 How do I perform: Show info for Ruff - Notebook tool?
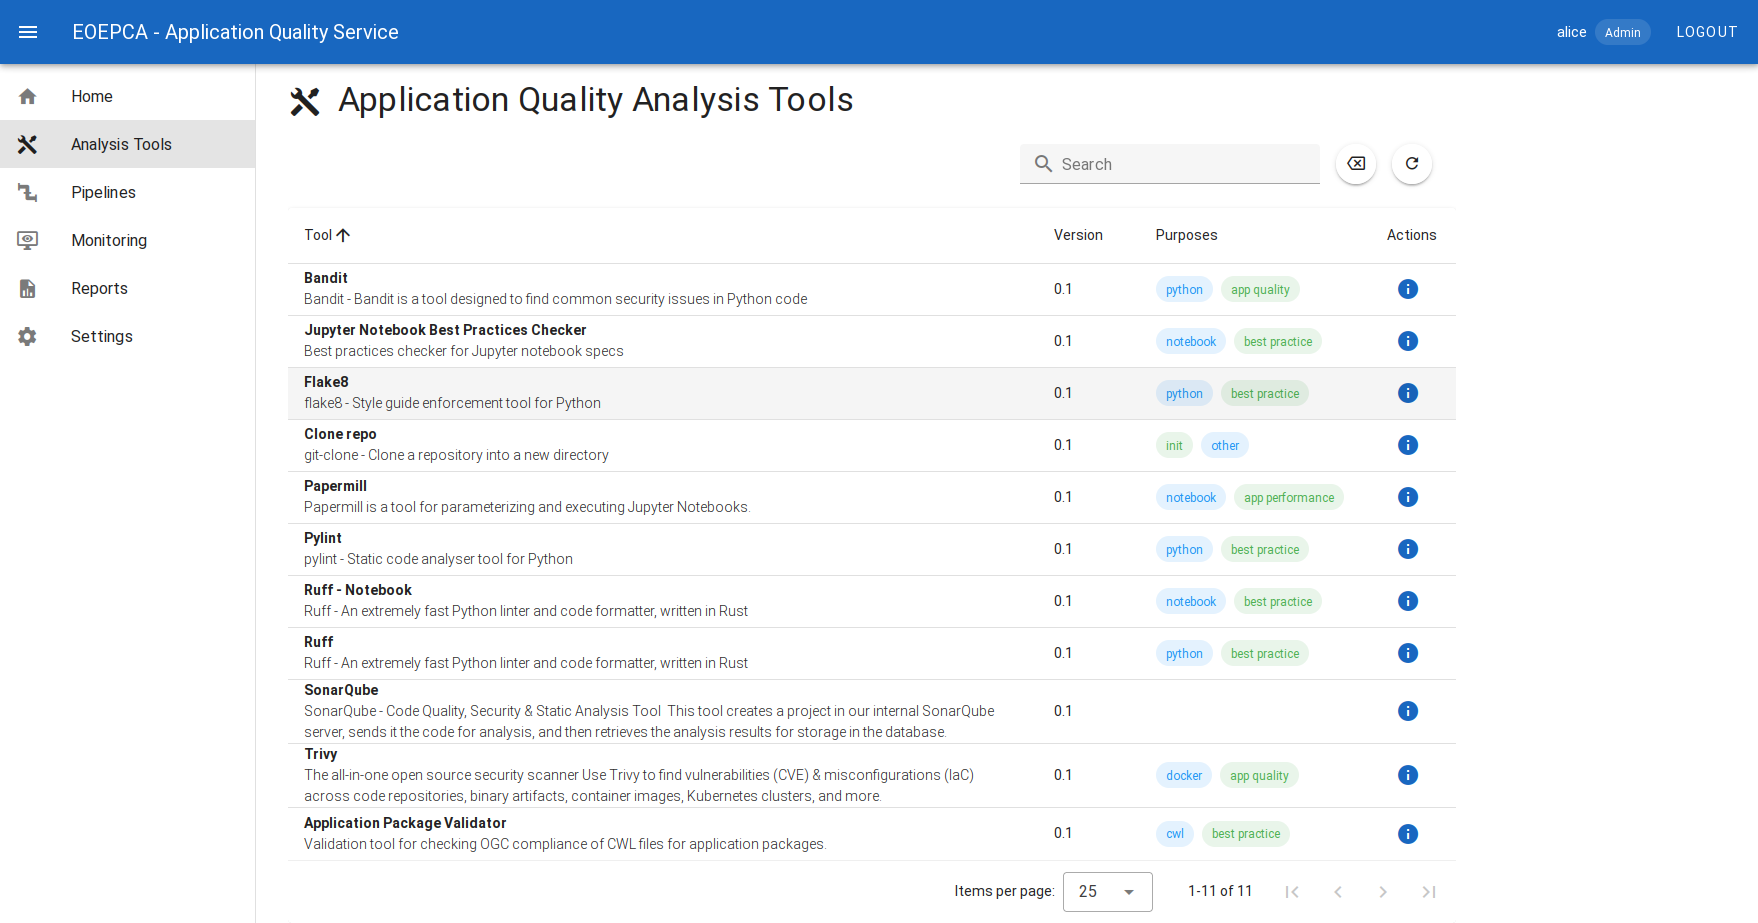(x=1408, y=601)
